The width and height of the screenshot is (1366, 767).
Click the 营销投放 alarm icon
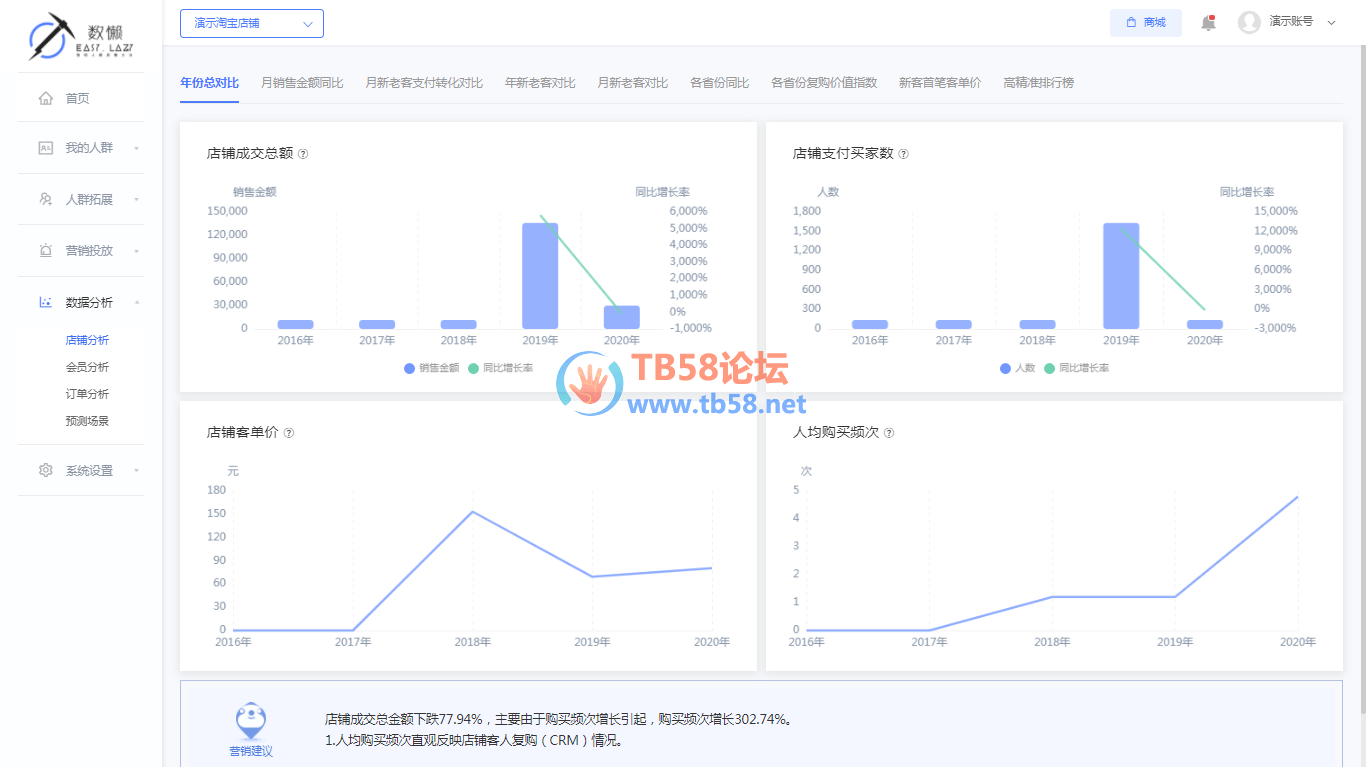45,251
